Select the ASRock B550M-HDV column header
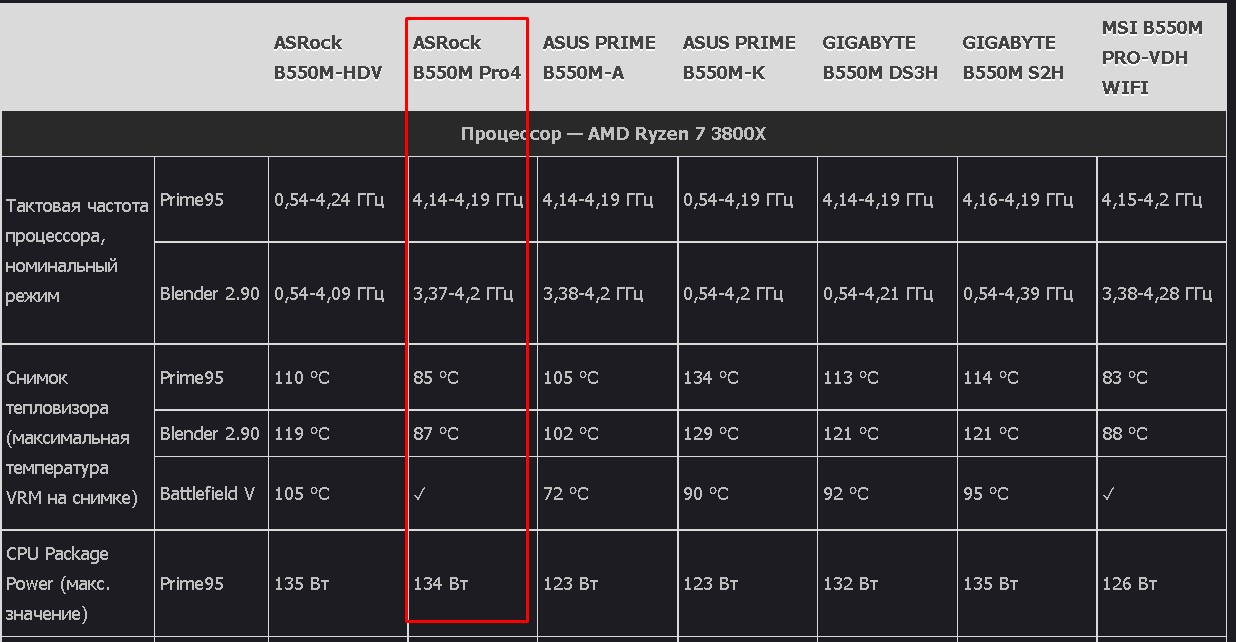The width and height of the screenshot is (1236, 642). (328, 57)
